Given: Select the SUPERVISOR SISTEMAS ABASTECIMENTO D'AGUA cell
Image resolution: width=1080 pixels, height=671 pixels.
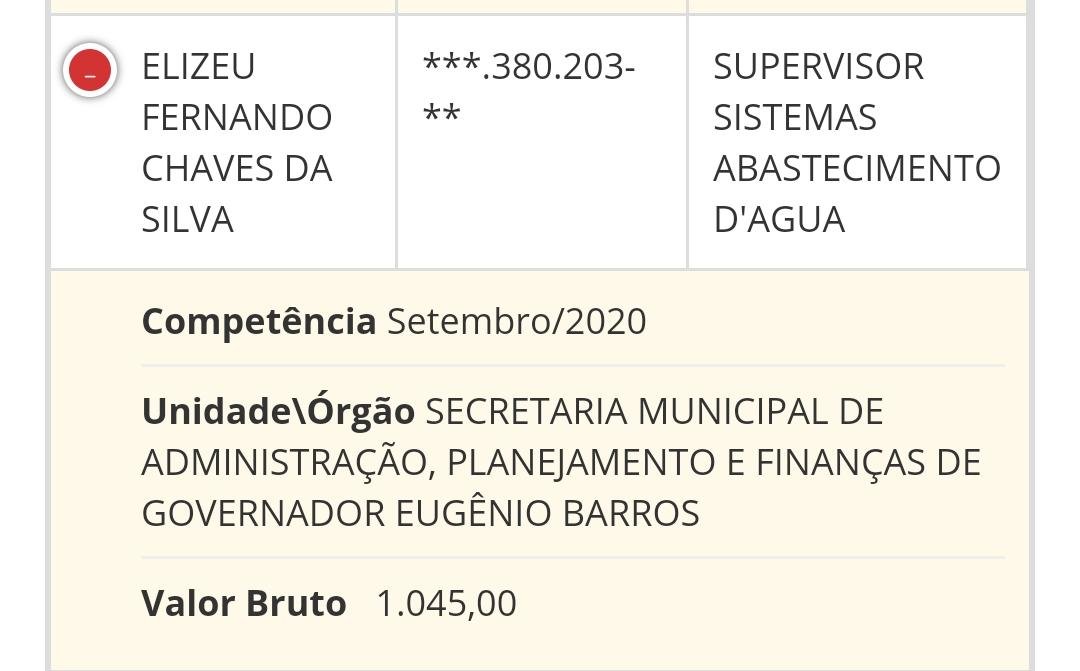Looking at the screenshot, I should (857, 143).
